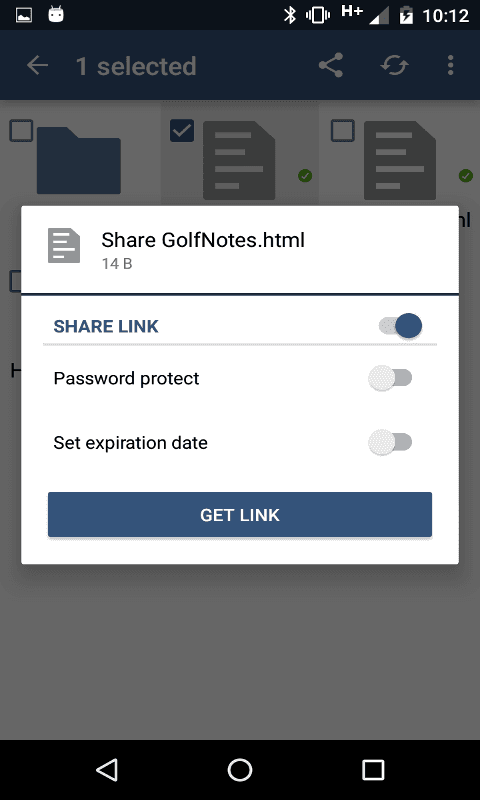Tap the Share GolfNotes.html title

pos(203,240)
